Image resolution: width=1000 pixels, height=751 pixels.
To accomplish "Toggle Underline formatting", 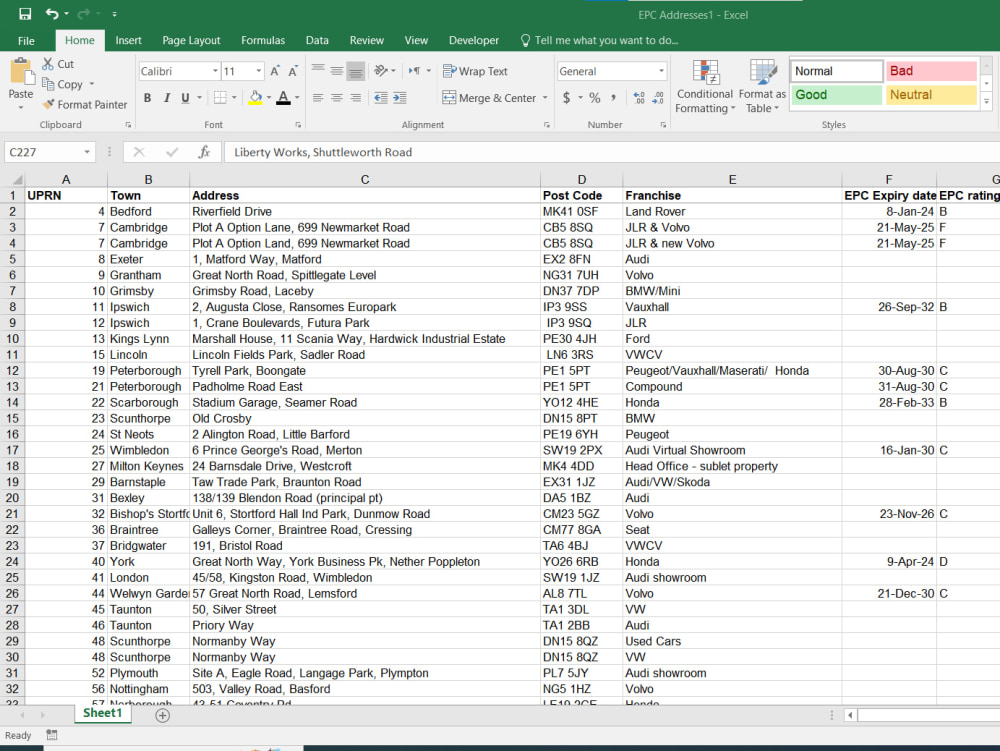I will (x=186, y=98).
